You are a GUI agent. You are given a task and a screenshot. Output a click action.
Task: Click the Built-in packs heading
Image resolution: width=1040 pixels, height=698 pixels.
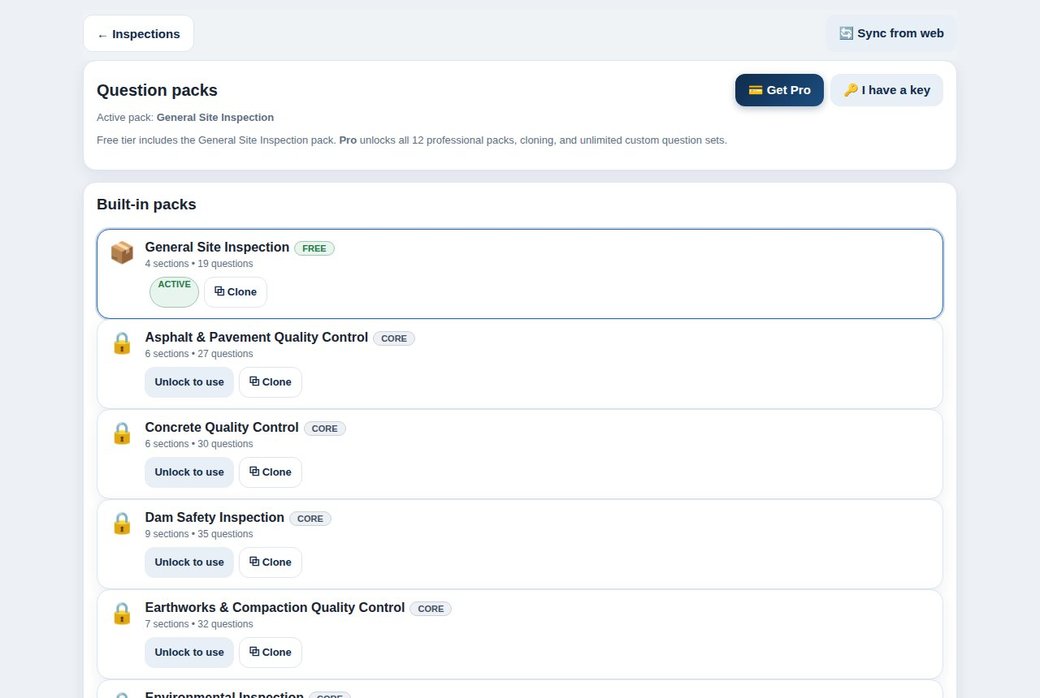[x=147, y=204]
